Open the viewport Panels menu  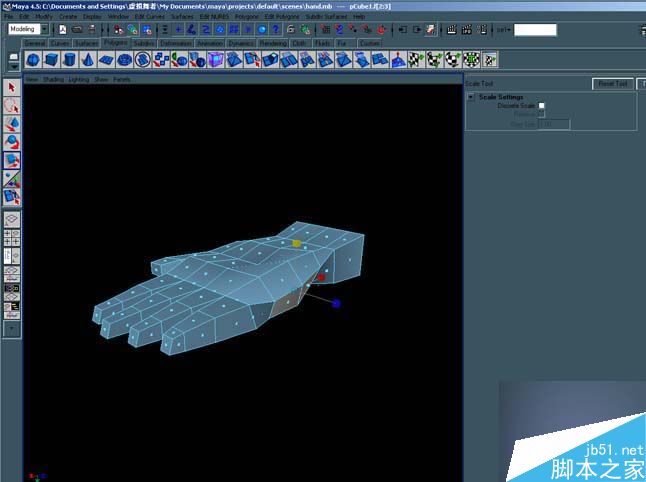coord(122,79)
